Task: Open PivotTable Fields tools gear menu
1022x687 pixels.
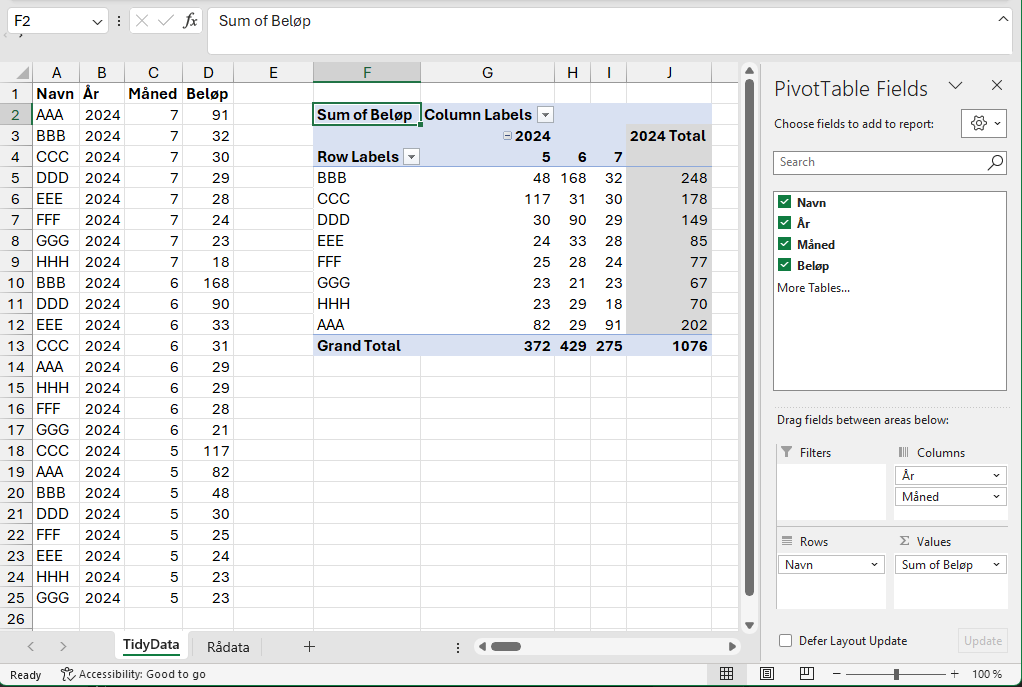Action: point(984,123)
